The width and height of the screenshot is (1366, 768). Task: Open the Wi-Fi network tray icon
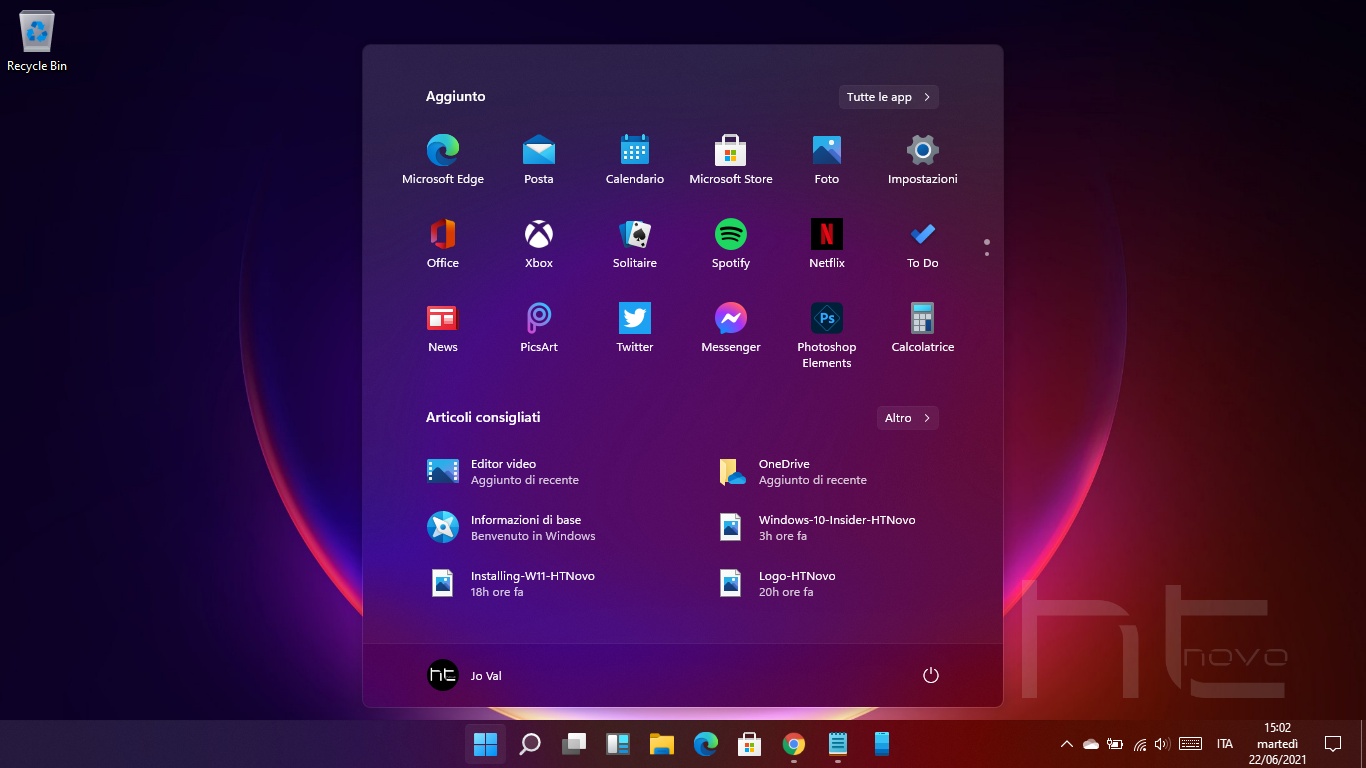tap(1140, 744)
